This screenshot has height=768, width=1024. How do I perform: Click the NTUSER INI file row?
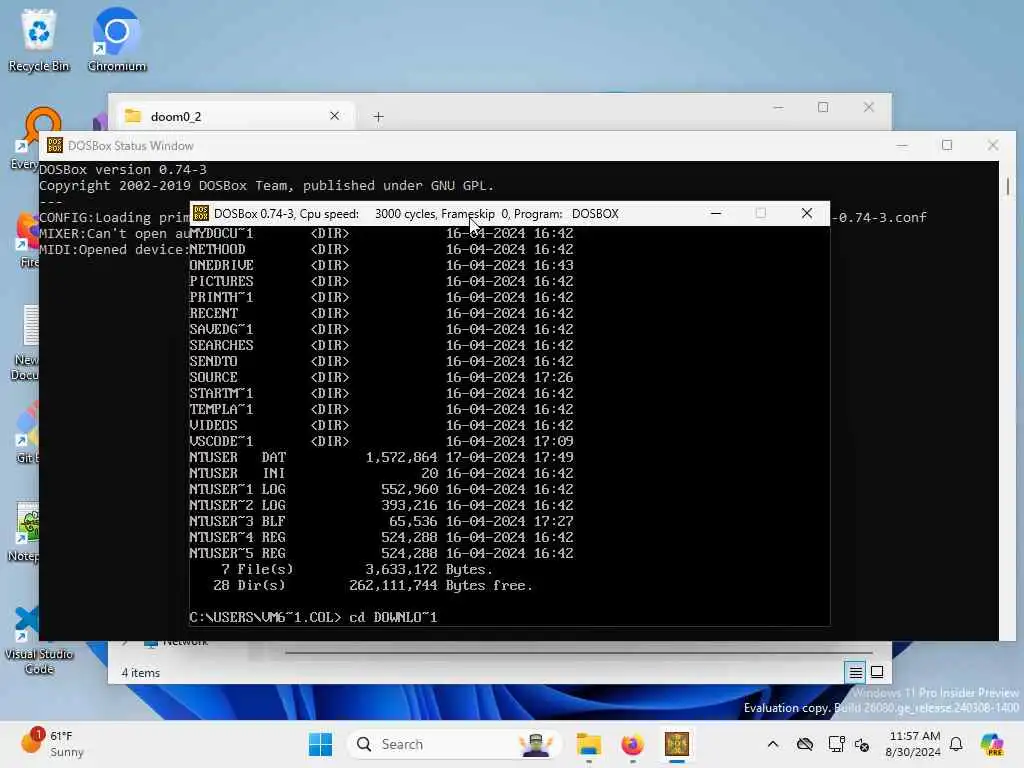click(x=381, y=473)
